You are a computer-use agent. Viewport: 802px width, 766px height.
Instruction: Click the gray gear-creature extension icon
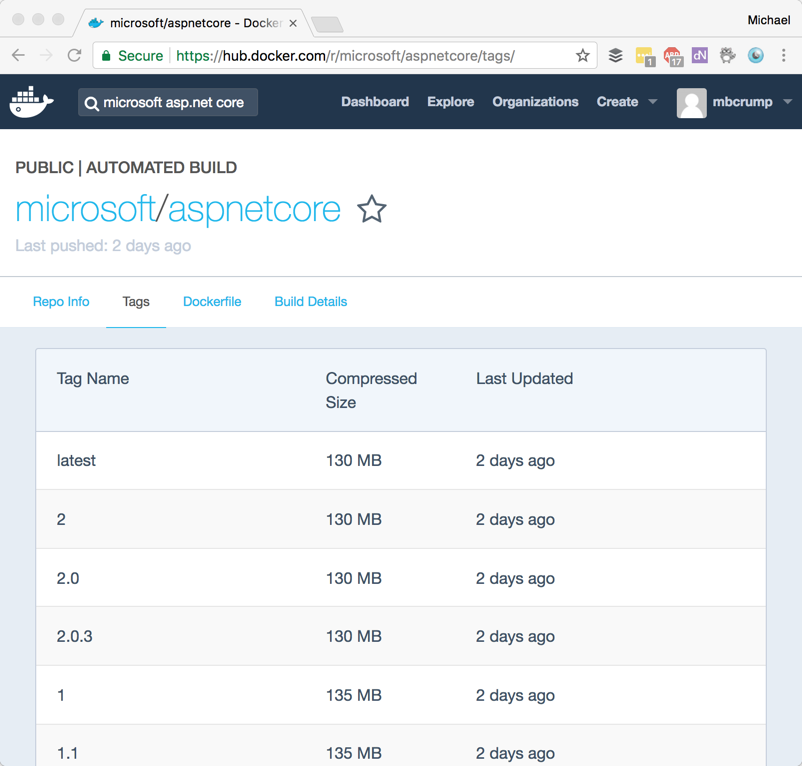click(727, 55)
